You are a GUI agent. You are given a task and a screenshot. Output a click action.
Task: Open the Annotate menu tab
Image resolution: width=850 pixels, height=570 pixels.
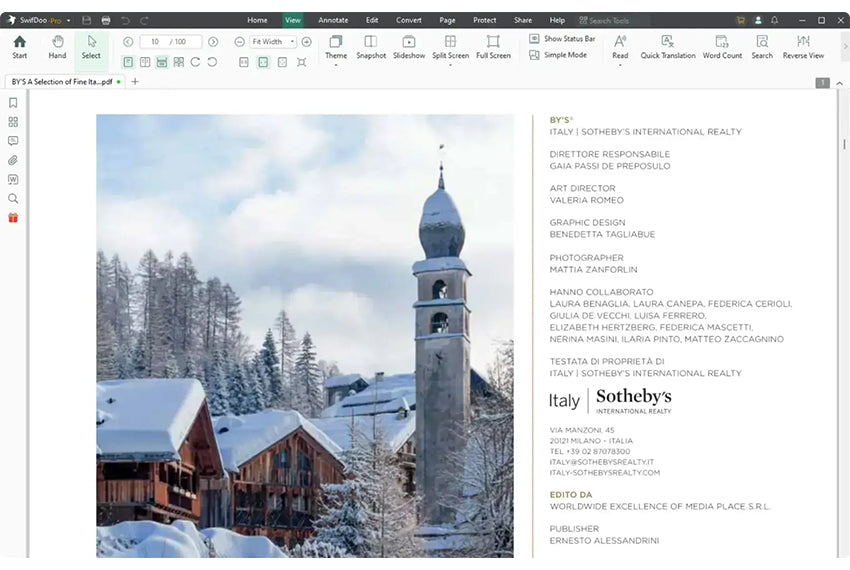pyautogui.click(x=331, y=20)
